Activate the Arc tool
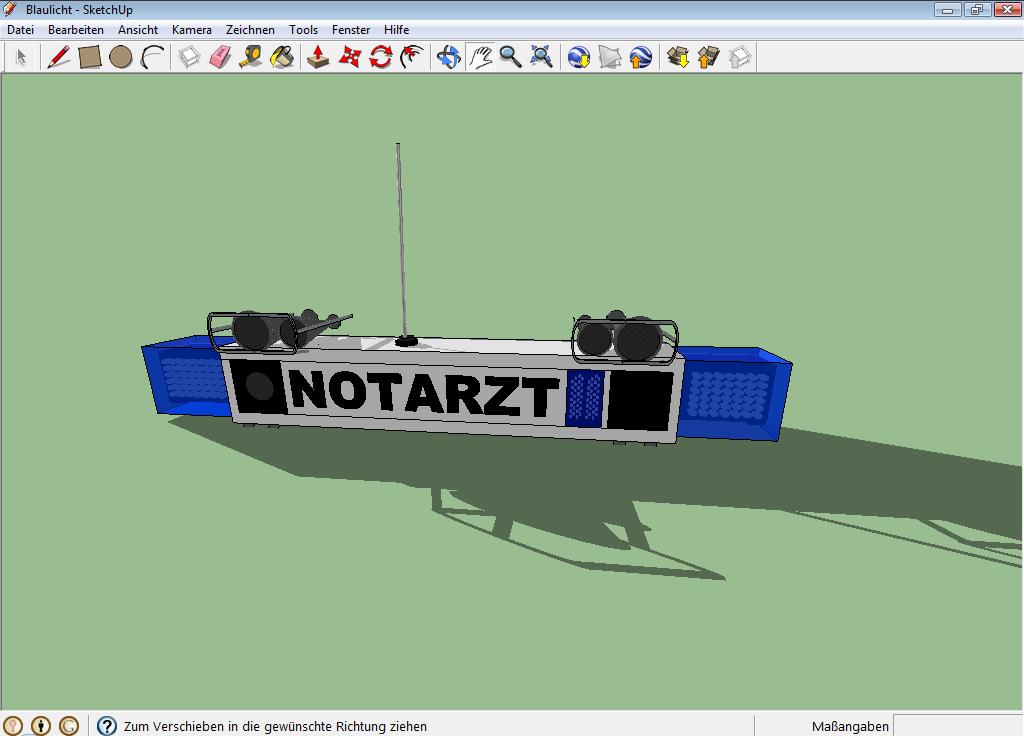 tap(152, 57)
